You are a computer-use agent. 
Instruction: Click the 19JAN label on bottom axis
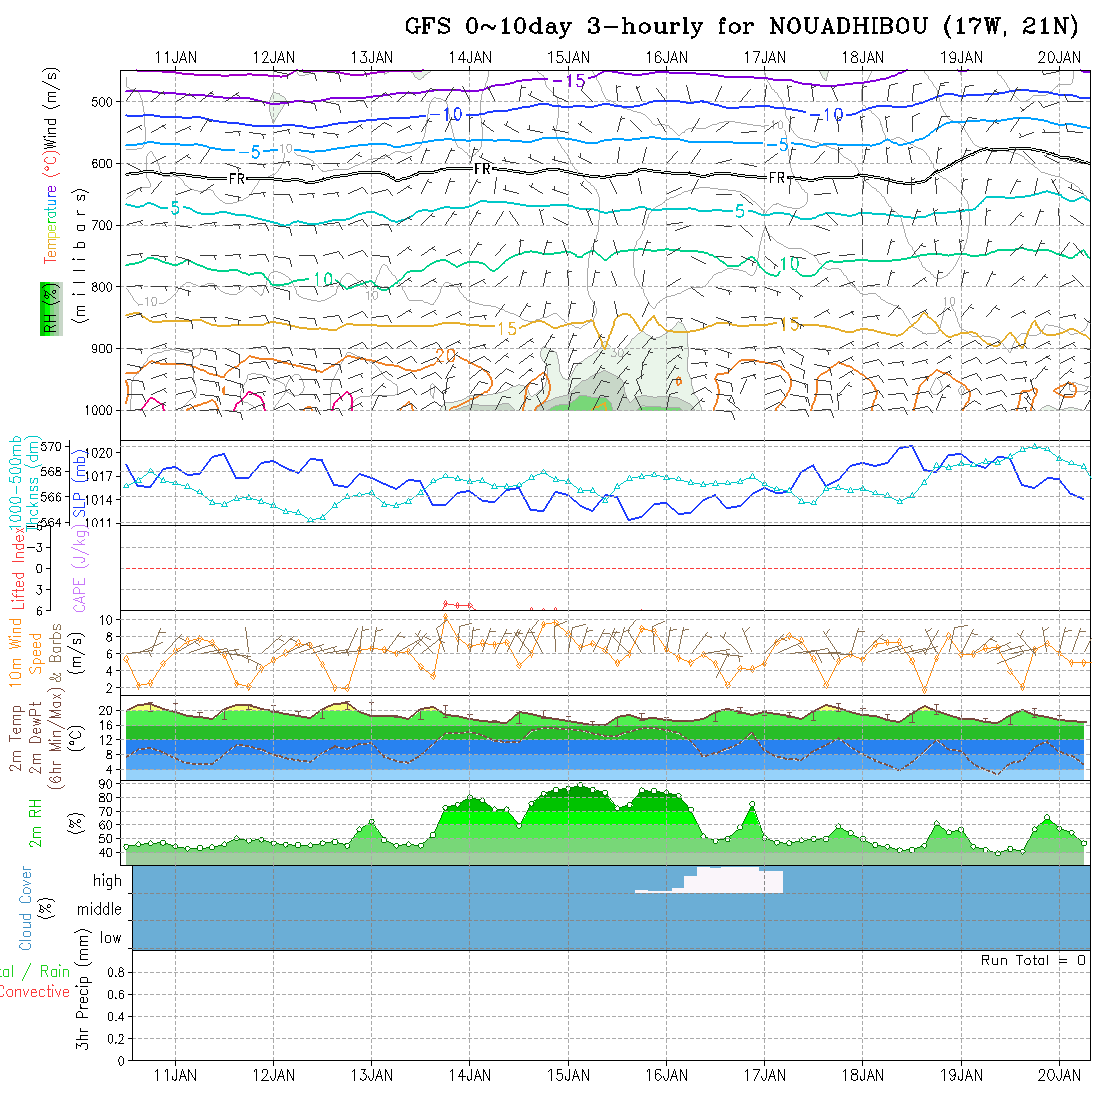961,1075
